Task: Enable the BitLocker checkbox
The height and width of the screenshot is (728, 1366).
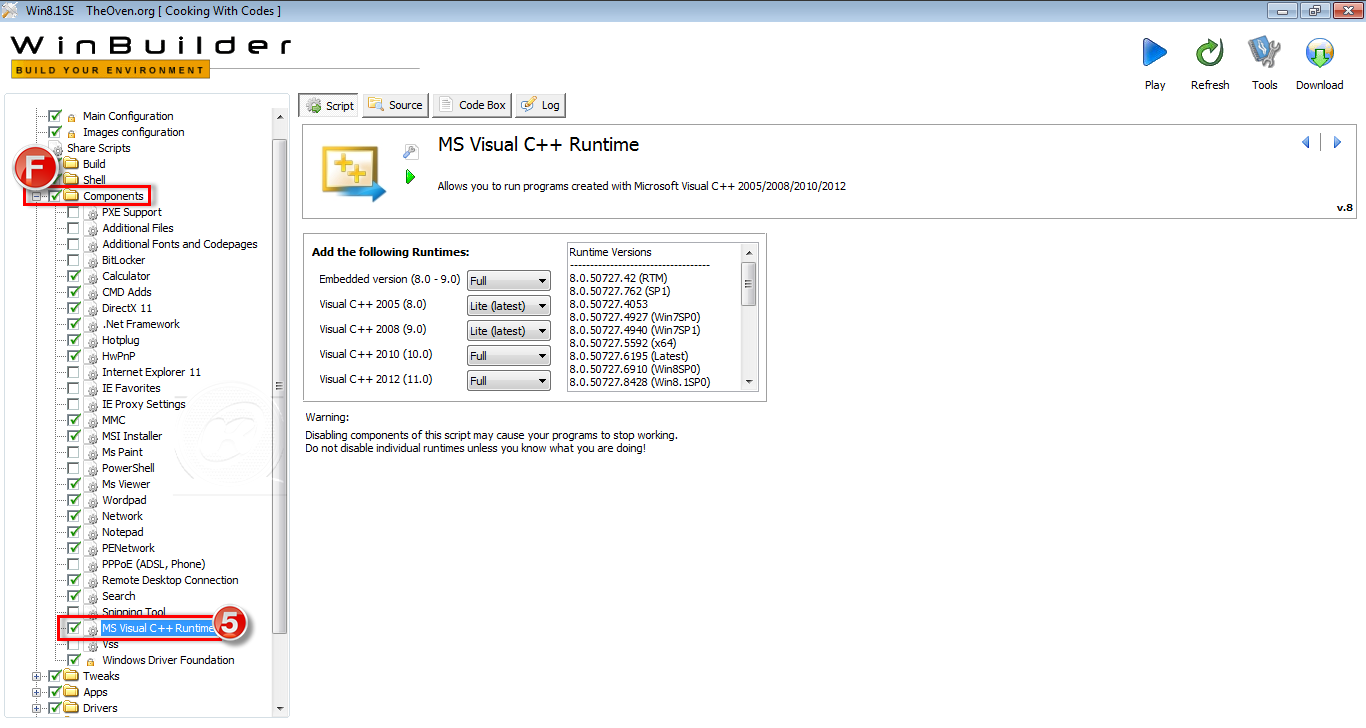Action: pyautogui.click(x=74, y=260)
